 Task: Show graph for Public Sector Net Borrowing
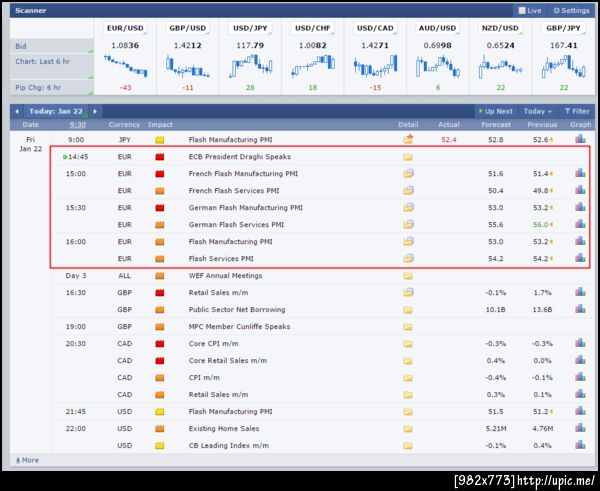(580, 309)
